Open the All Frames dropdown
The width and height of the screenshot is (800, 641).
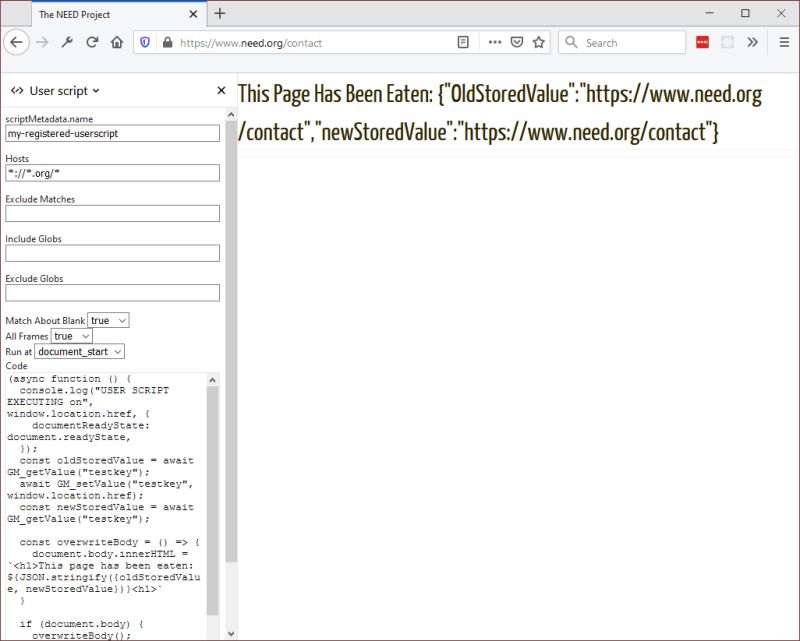click(70, 336)
